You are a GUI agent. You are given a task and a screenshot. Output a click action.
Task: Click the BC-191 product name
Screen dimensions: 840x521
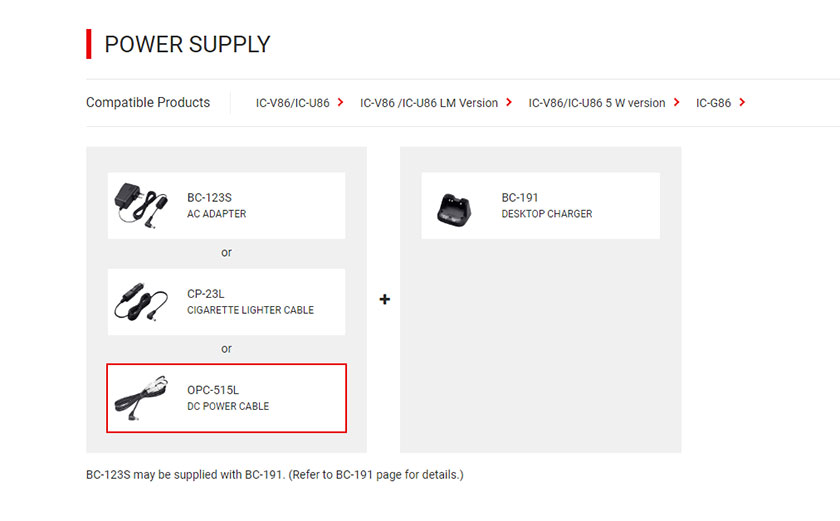520,198
